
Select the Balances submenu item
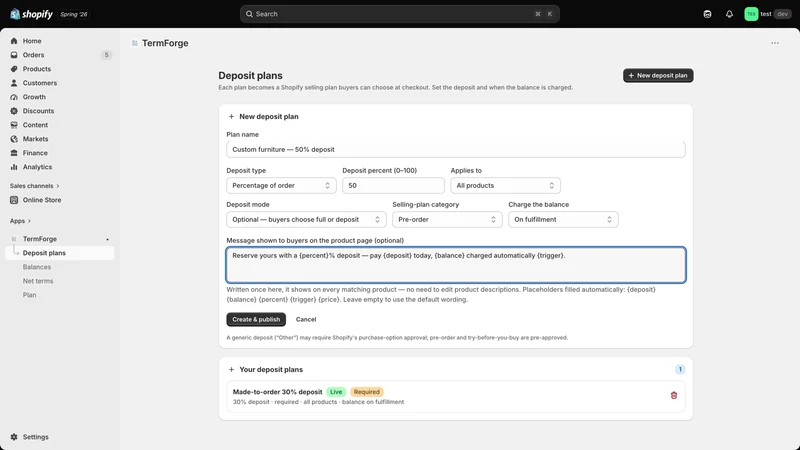[60, 267]
